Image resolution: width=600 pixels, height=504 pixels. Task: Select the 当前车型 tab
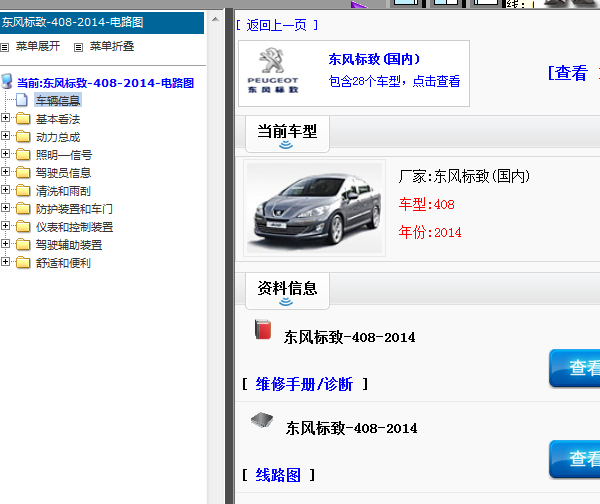(287, 134)
